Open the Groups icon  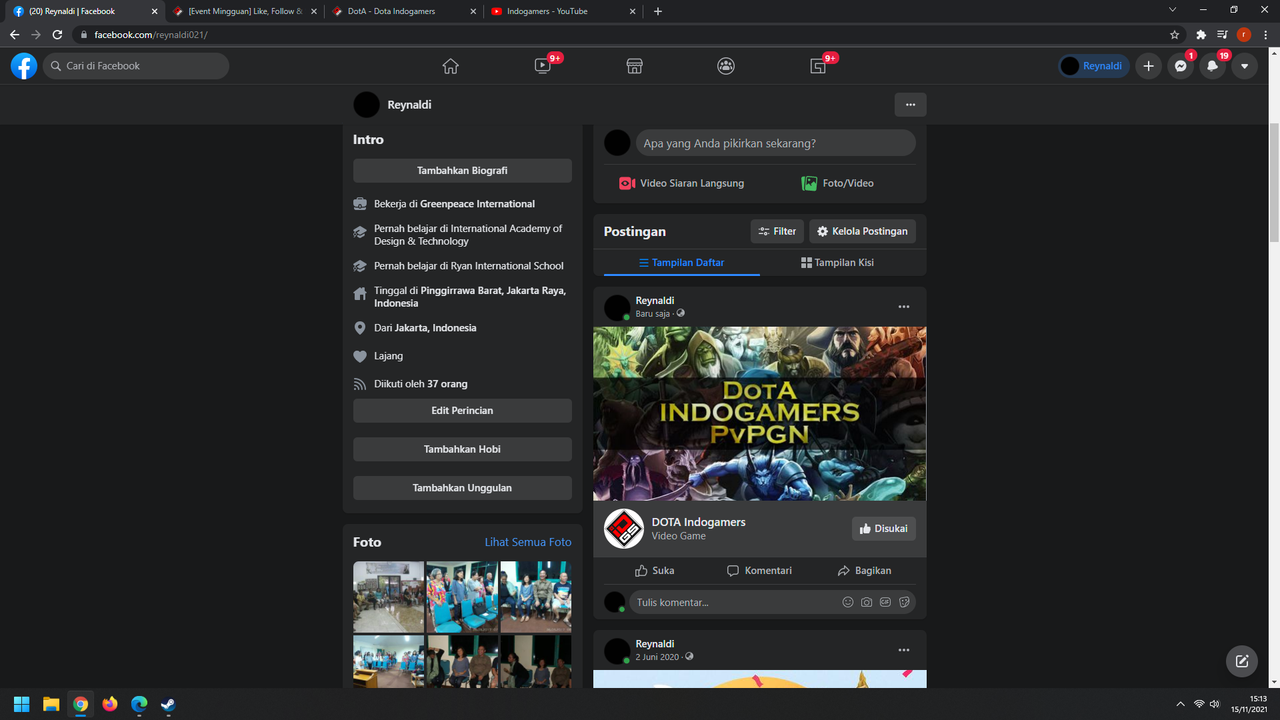tap(725, 66)
